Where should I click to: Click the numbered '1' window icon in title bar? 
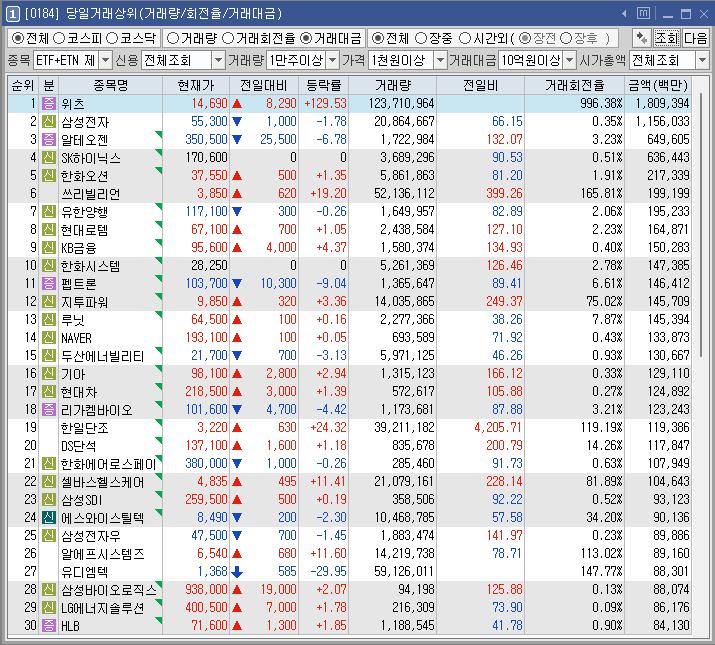click(x=12, y=14)
